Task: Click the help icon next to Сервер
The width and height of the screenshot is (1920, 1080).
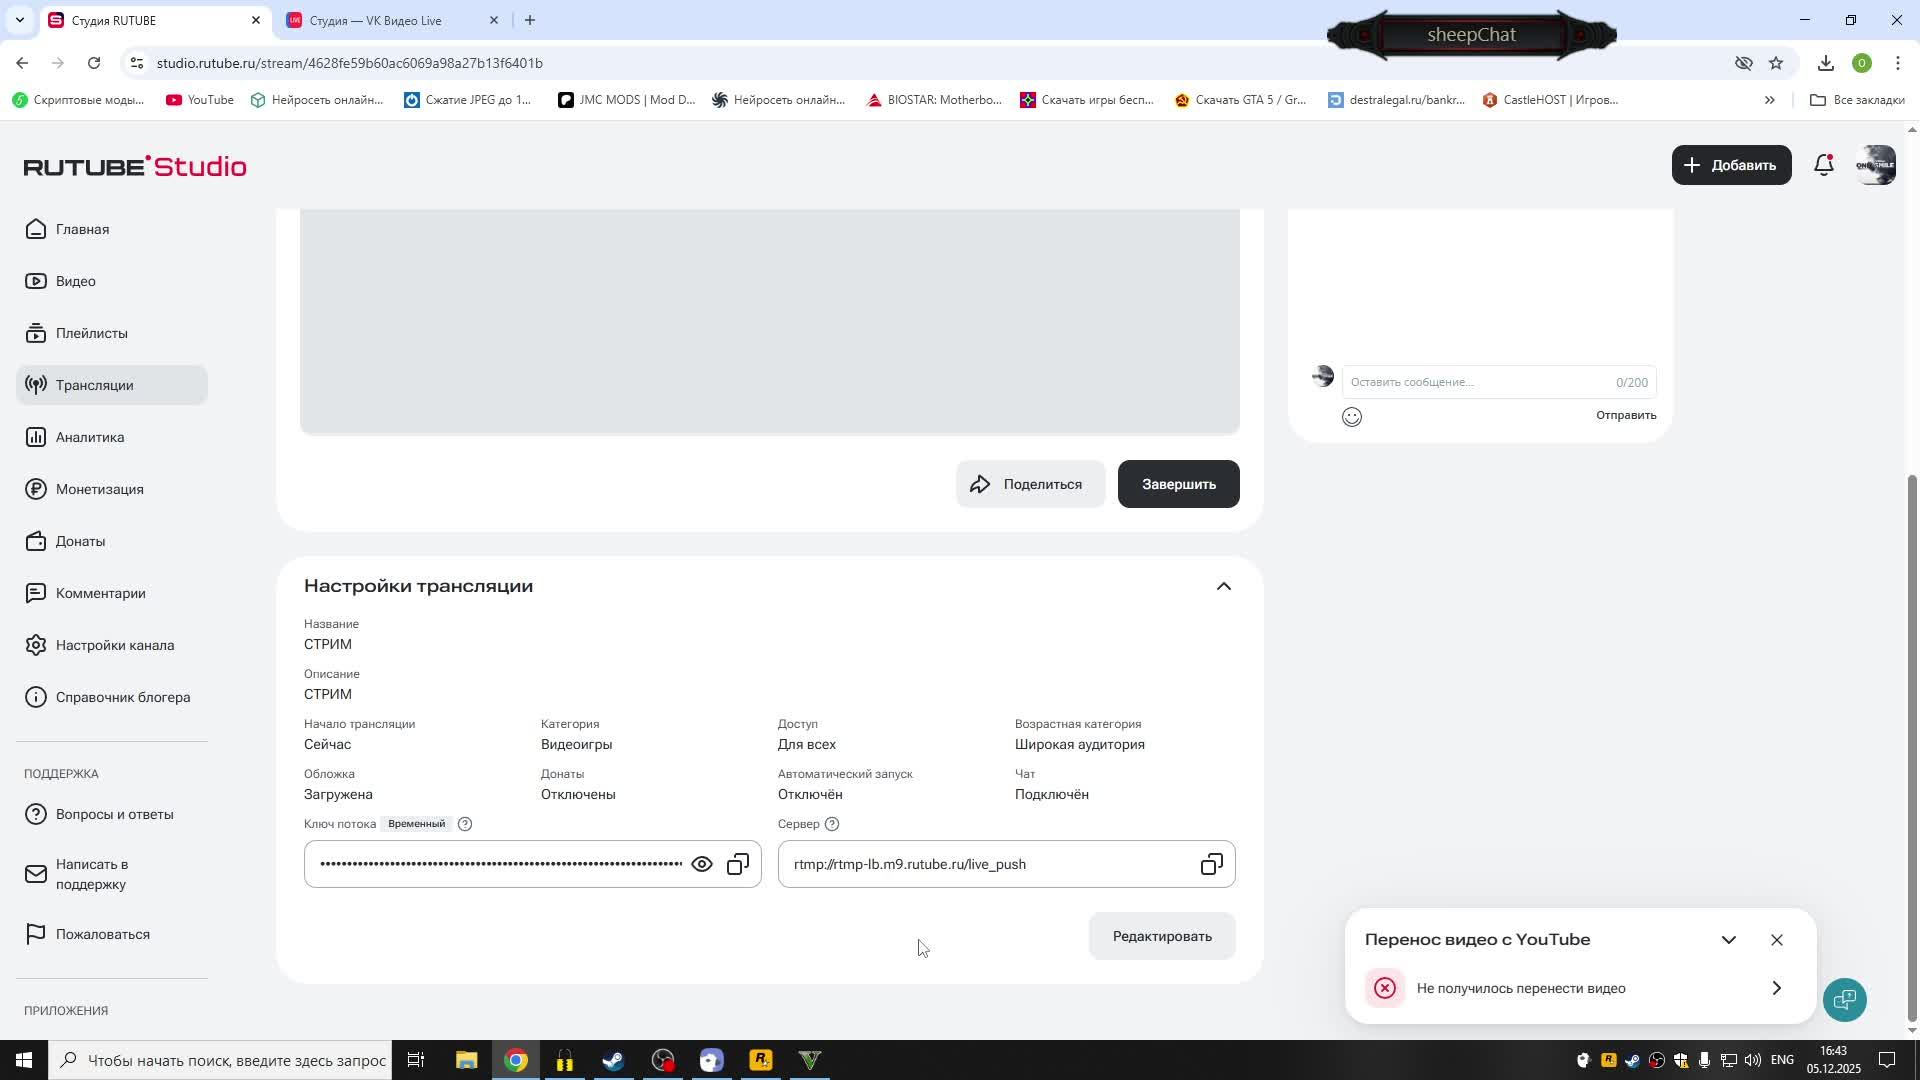Action: click(832, 824)
